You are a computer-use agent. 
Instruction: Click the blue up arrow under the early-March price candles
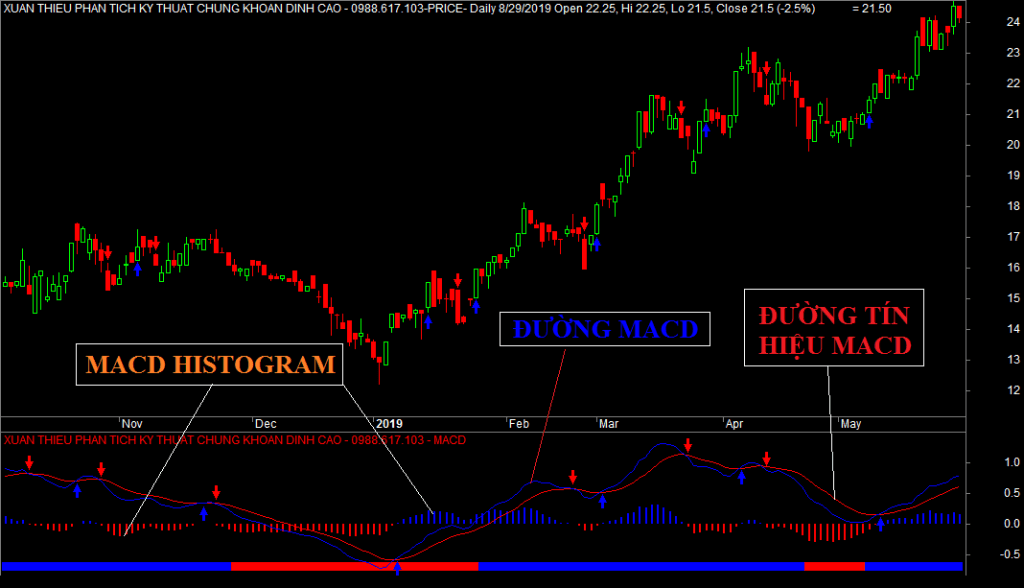[598, 241]
